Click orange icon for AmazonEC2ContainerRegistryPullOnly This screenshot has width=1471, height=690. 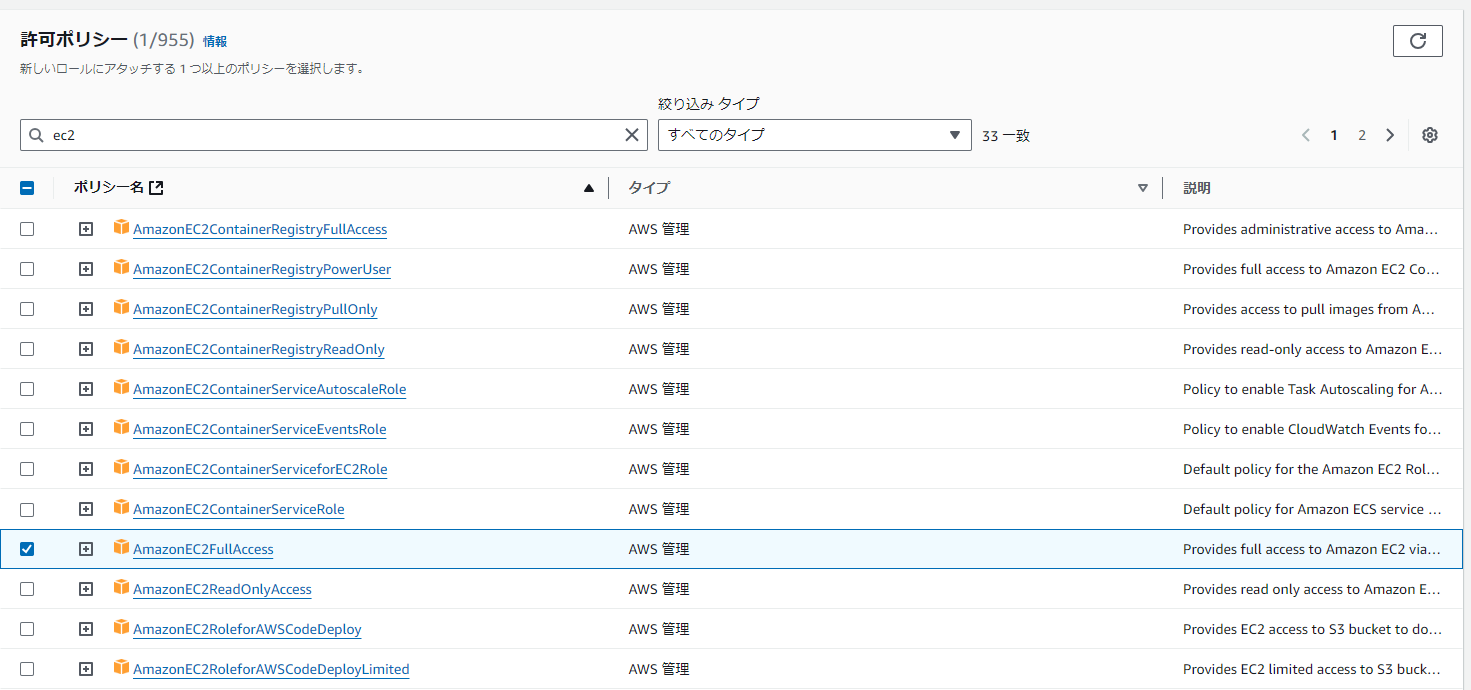122,307
